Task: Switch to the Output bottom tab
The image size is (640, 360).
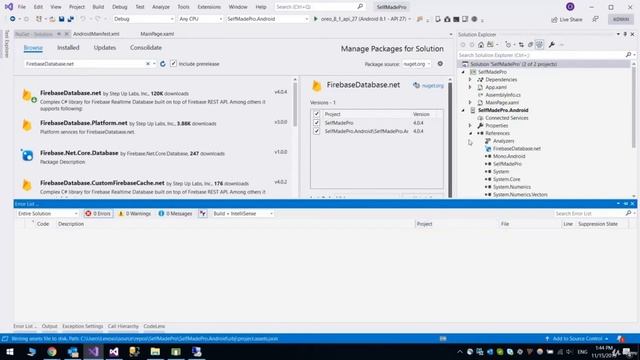Action: (x=49, y=326)
